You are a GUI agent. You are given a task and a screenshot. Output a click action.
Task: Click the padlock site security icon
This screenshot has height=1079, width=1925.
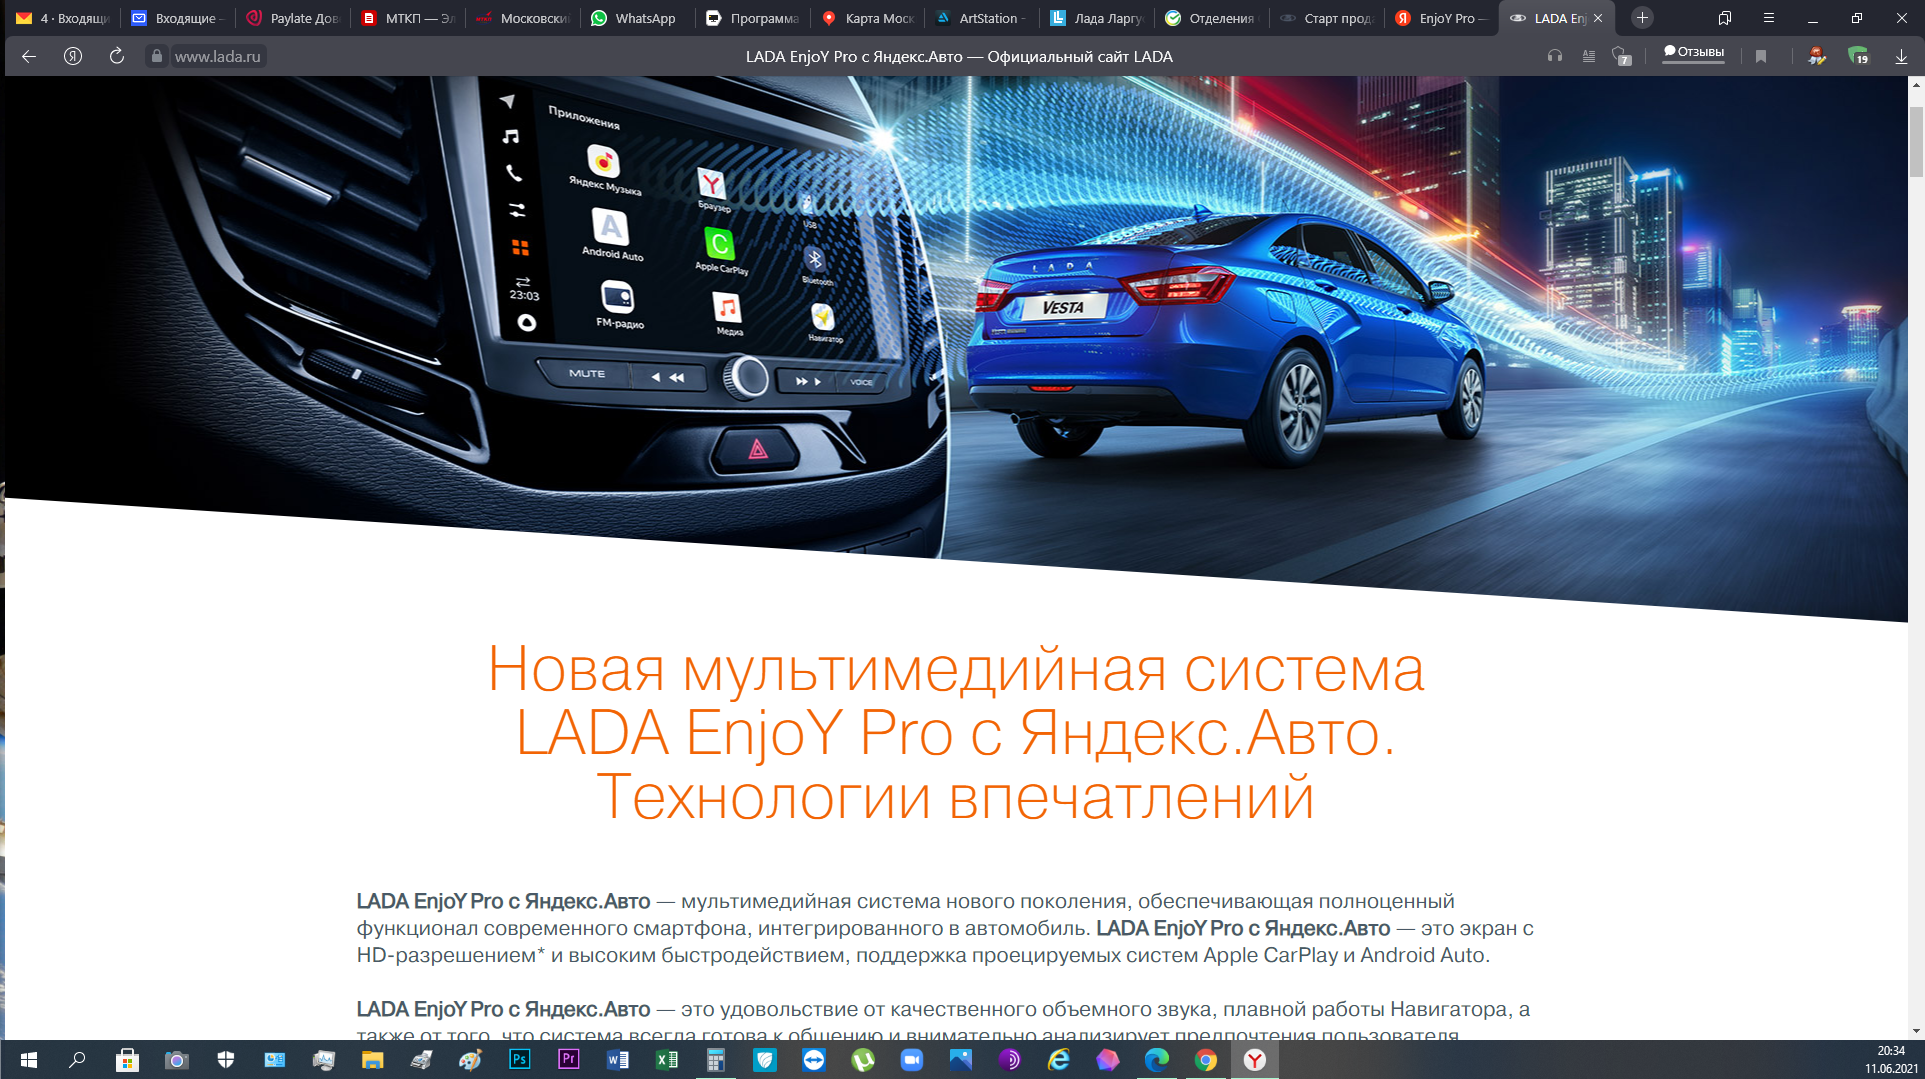[x=156, y=56]
